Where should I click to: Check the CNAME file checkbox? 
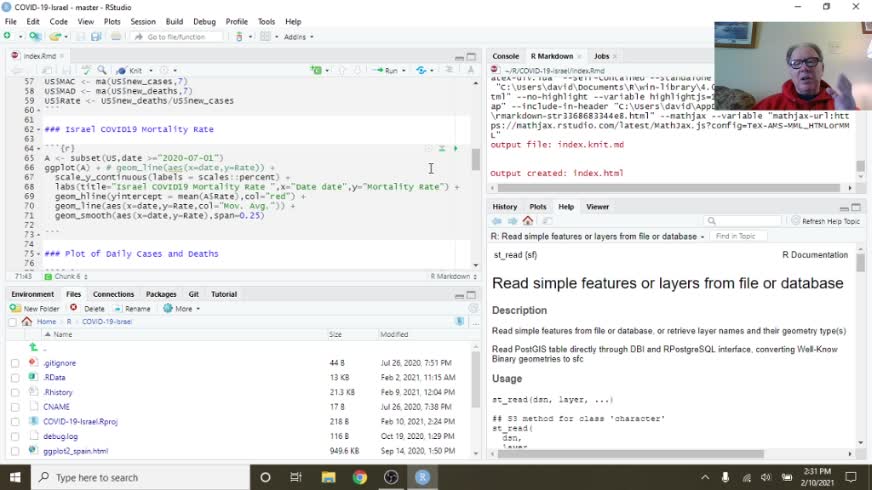pos(15,407)
